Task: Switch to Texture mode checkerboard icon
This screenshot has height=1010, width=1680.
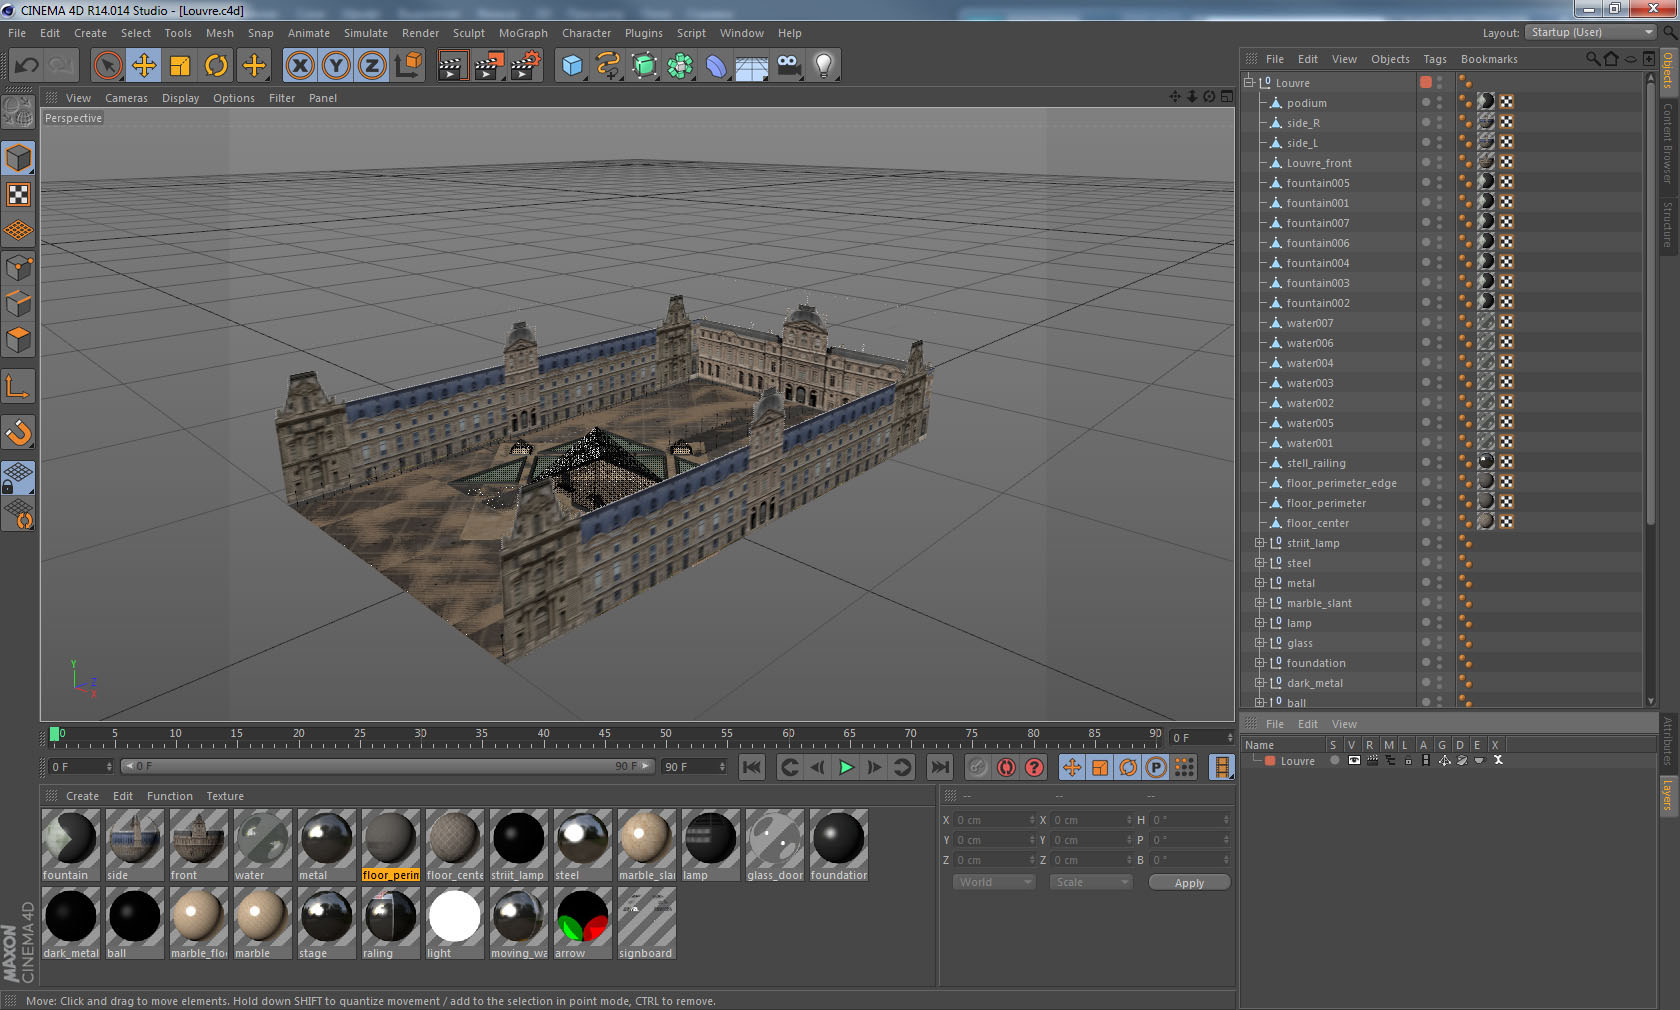Action: click(18, 194)
